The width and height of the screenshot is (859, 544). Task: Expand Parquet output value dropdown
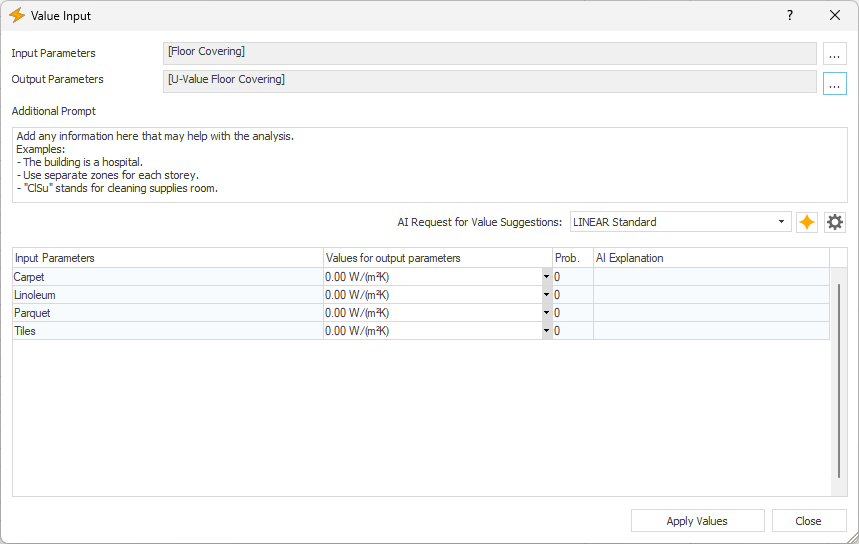click(546, 313)
